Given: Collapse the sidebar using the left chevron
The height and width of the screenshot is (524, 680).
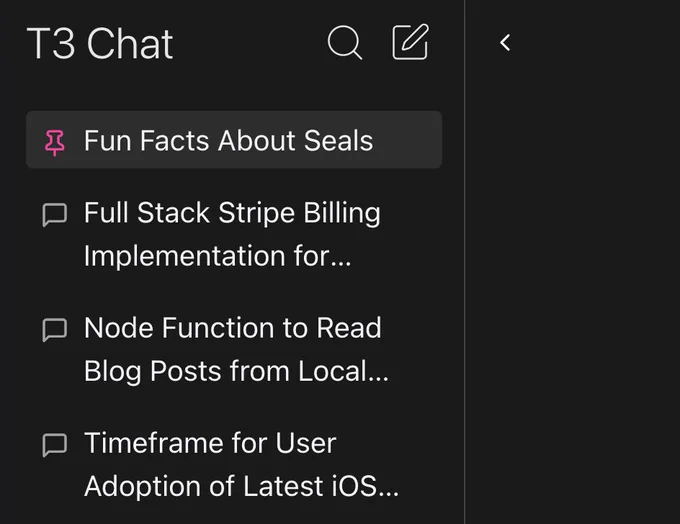Looking at the screenshot, I should pyautogui.click(x=505, y=43).
